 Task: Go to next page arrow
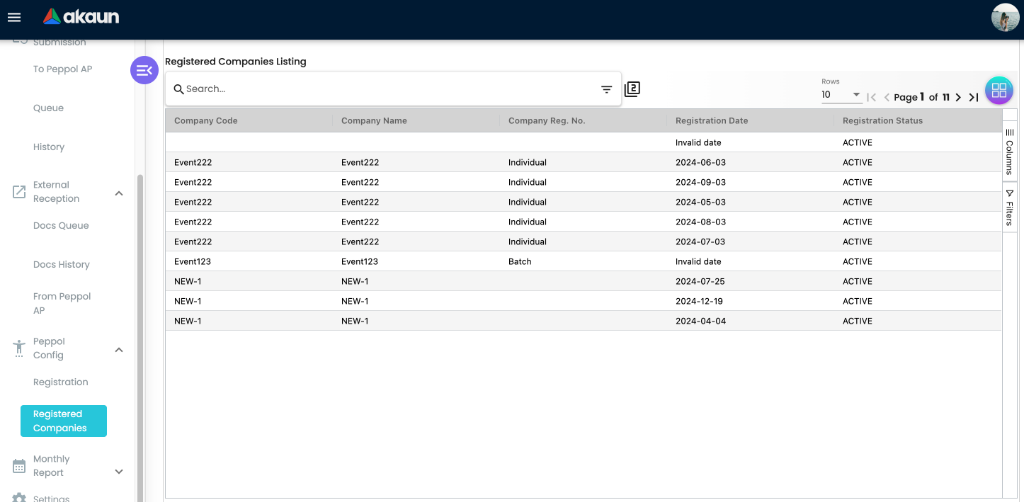click(958, 97)
